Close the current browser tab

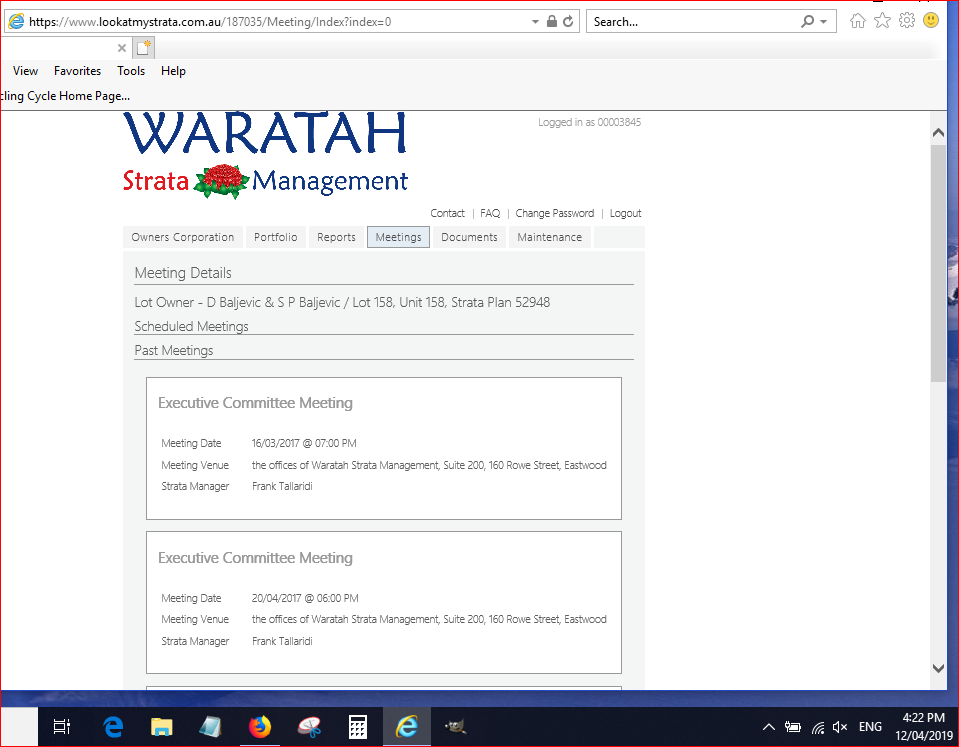[x=122, y=48]
